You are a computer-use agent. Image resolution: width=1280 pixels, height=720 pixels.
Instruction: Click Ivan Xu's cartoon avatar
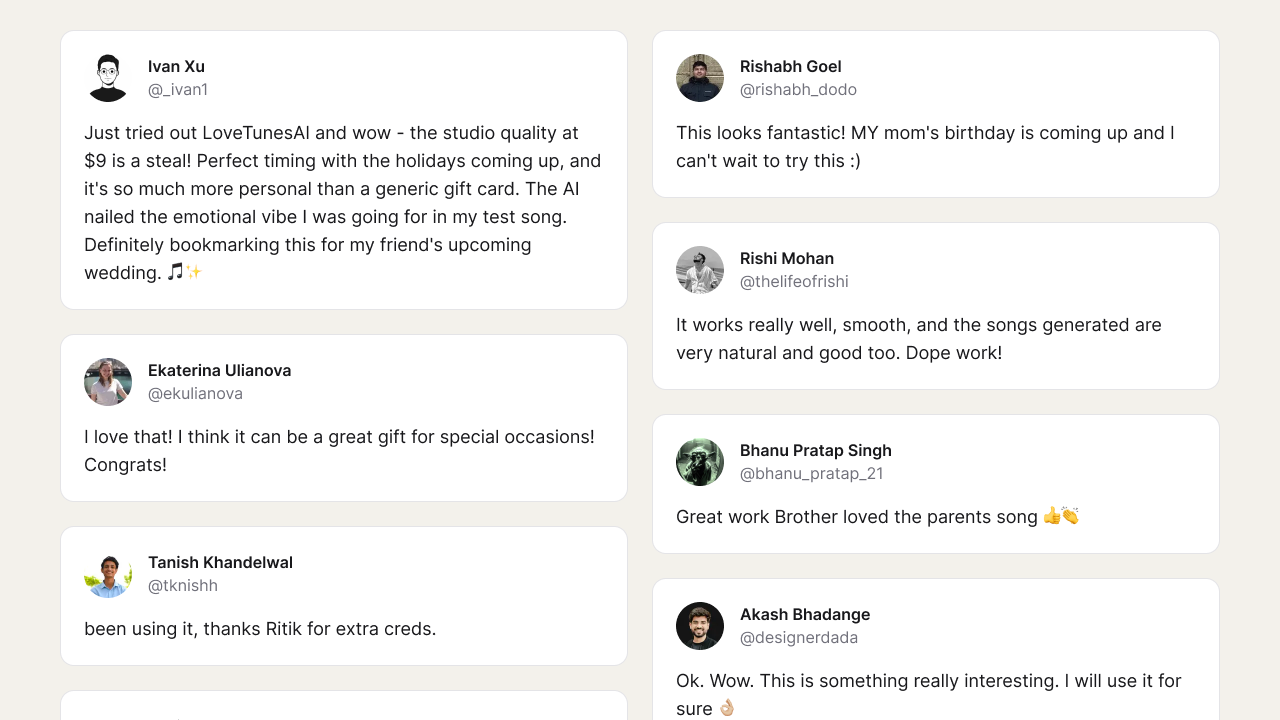[x=108, y=78]
